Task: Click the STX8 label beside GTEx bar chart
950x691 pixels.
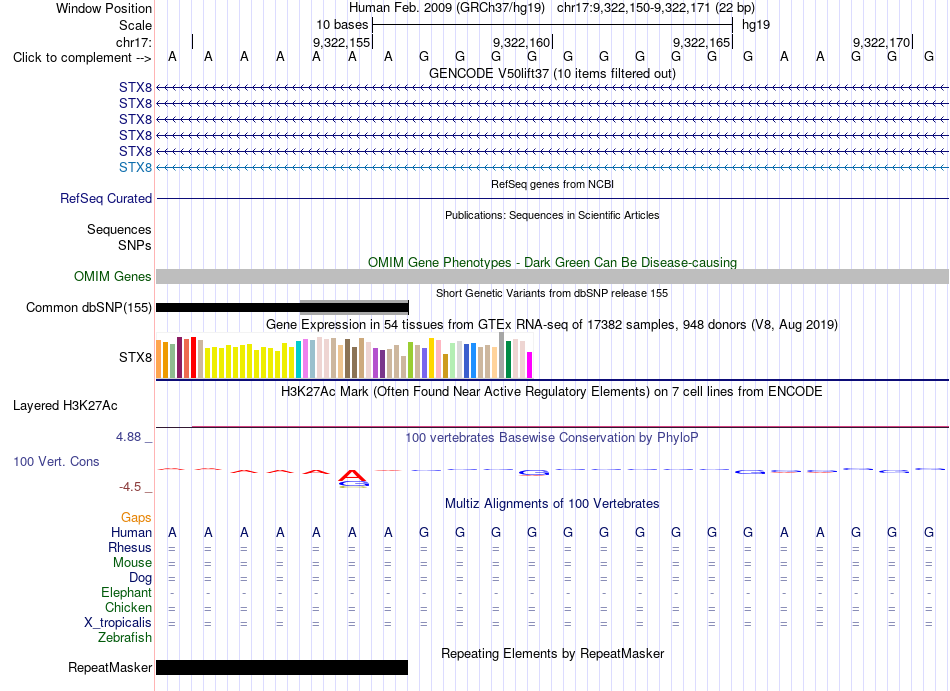Action: 135,357
